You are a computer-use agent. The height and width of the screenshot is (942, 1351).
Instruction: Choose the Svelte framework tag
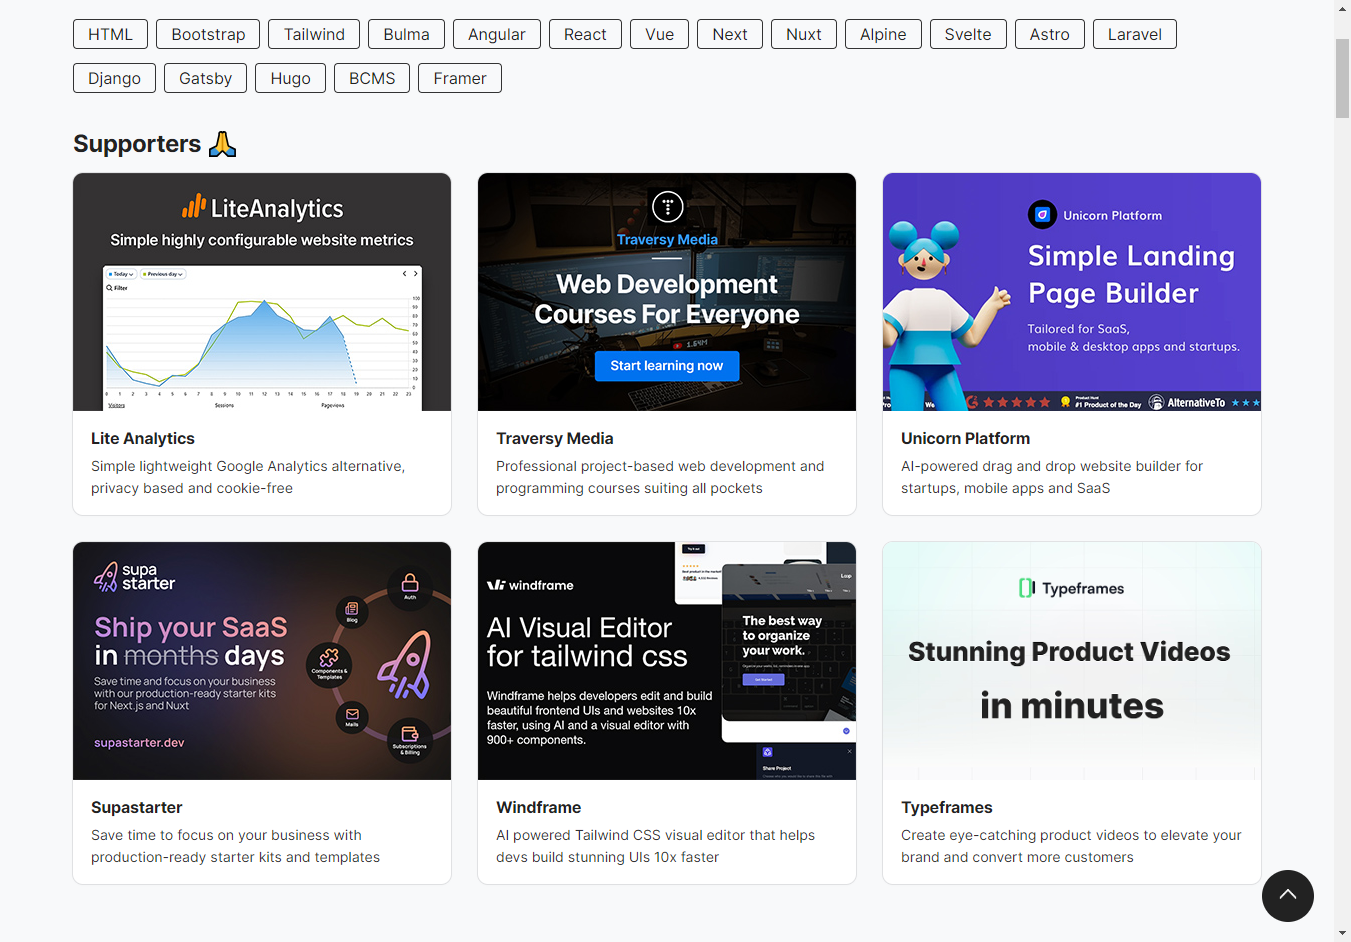tap(967, 34)
